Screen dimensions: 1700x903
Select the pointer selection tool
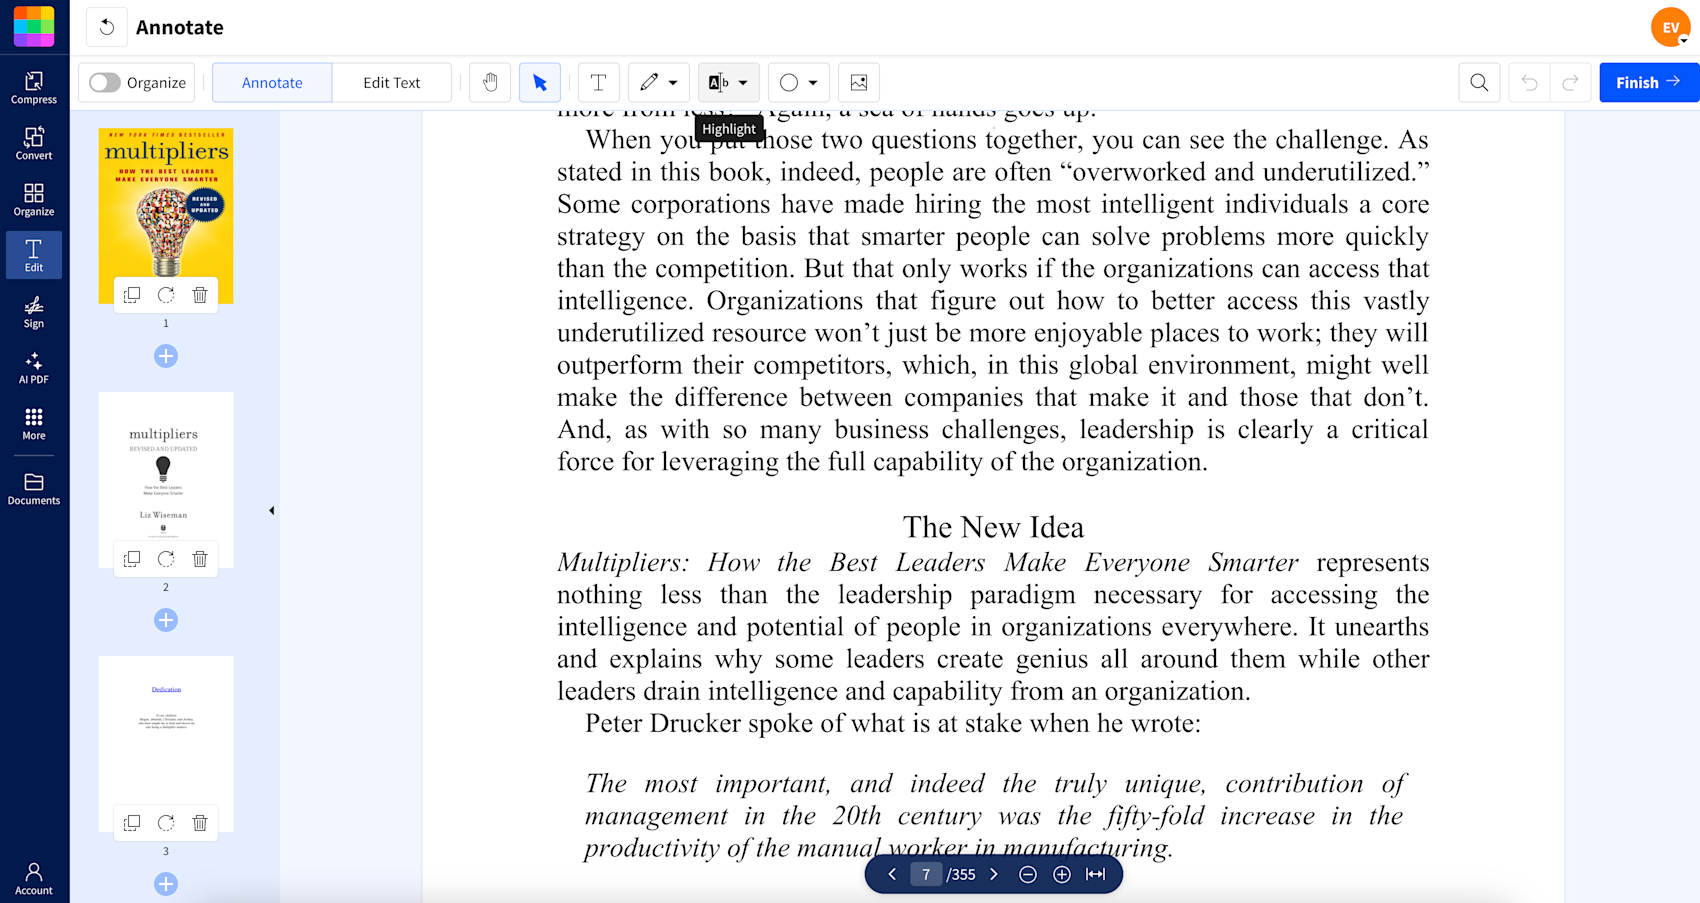coord(540,82)
